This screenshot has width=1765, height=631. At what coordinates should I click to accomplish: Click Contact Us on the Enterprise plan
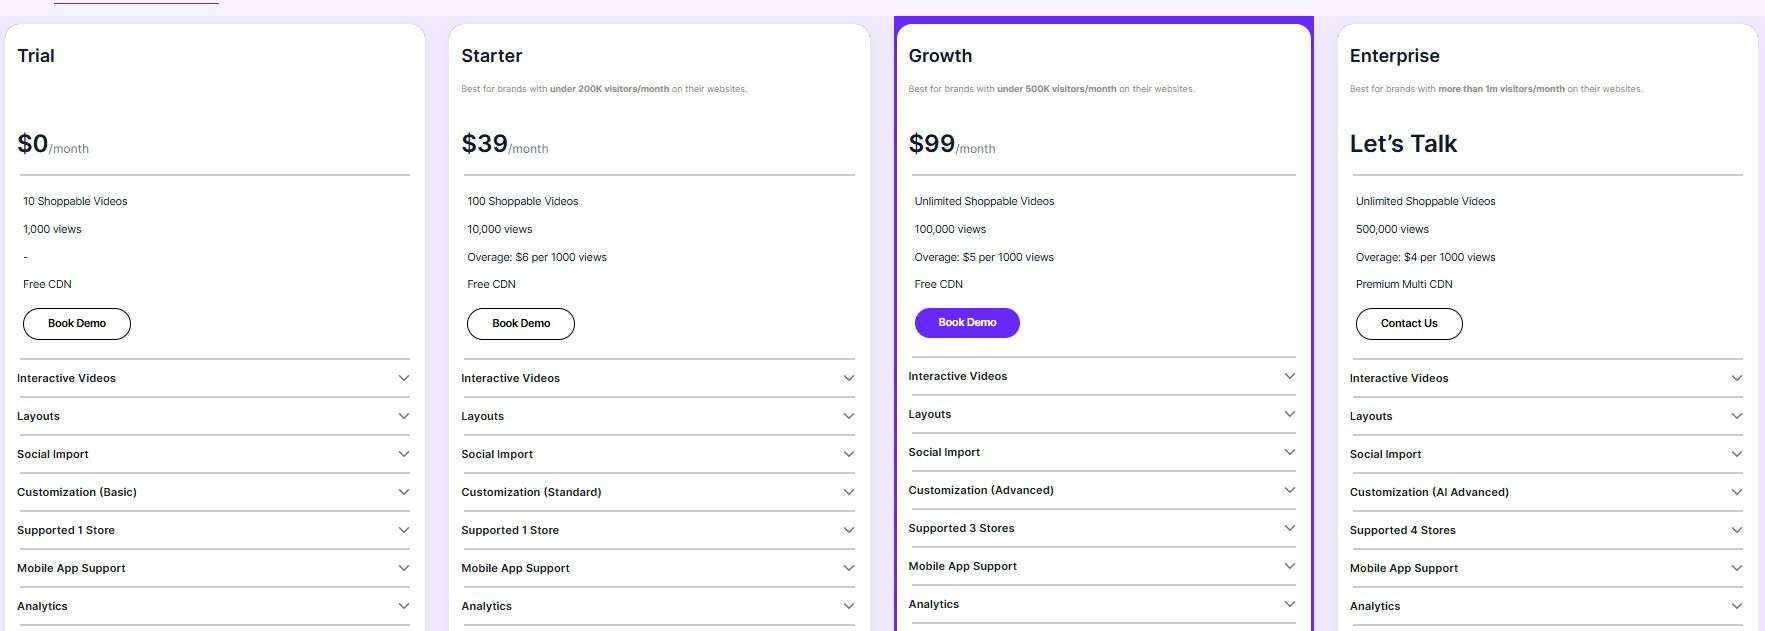pyautogui.click(x=1408, y=323)
